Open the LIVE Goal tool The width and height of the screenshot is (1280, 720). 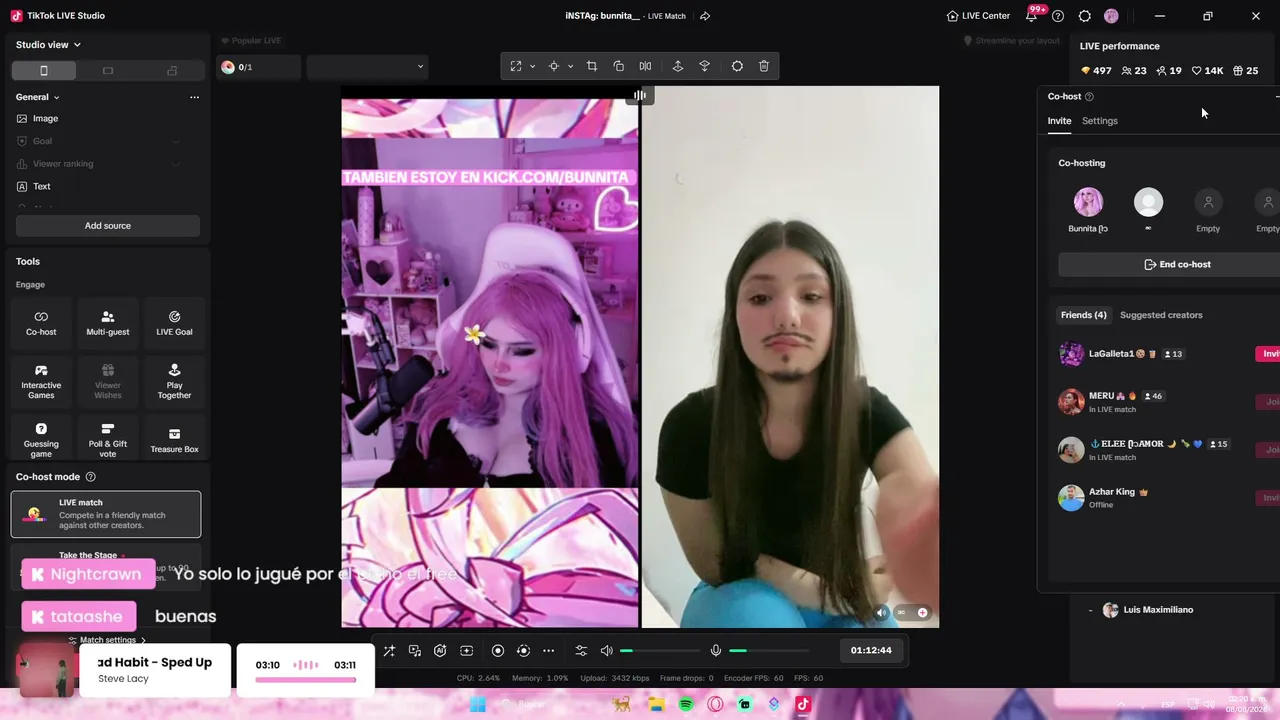tap(174, 322)
